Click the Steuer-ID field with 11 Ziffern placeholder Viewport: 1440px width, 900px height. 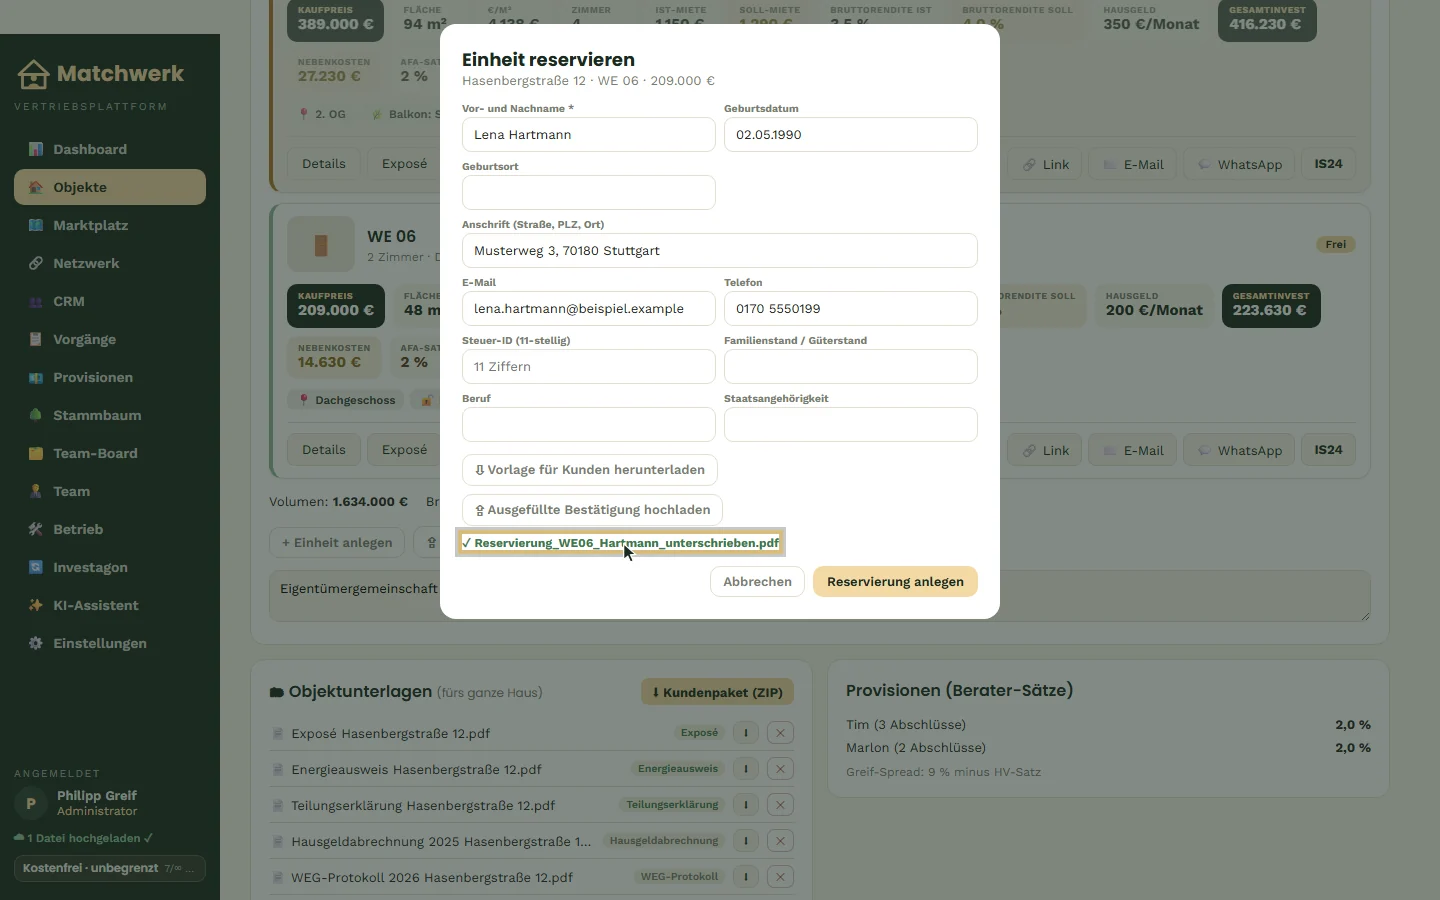[589, 367]
